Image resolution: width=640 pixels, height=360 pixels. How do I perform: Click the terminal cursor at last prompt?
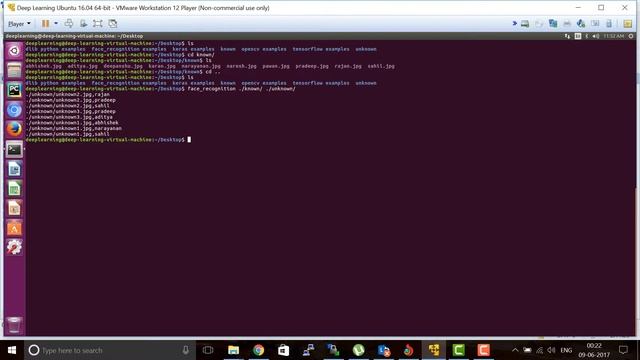pos(189,140)
